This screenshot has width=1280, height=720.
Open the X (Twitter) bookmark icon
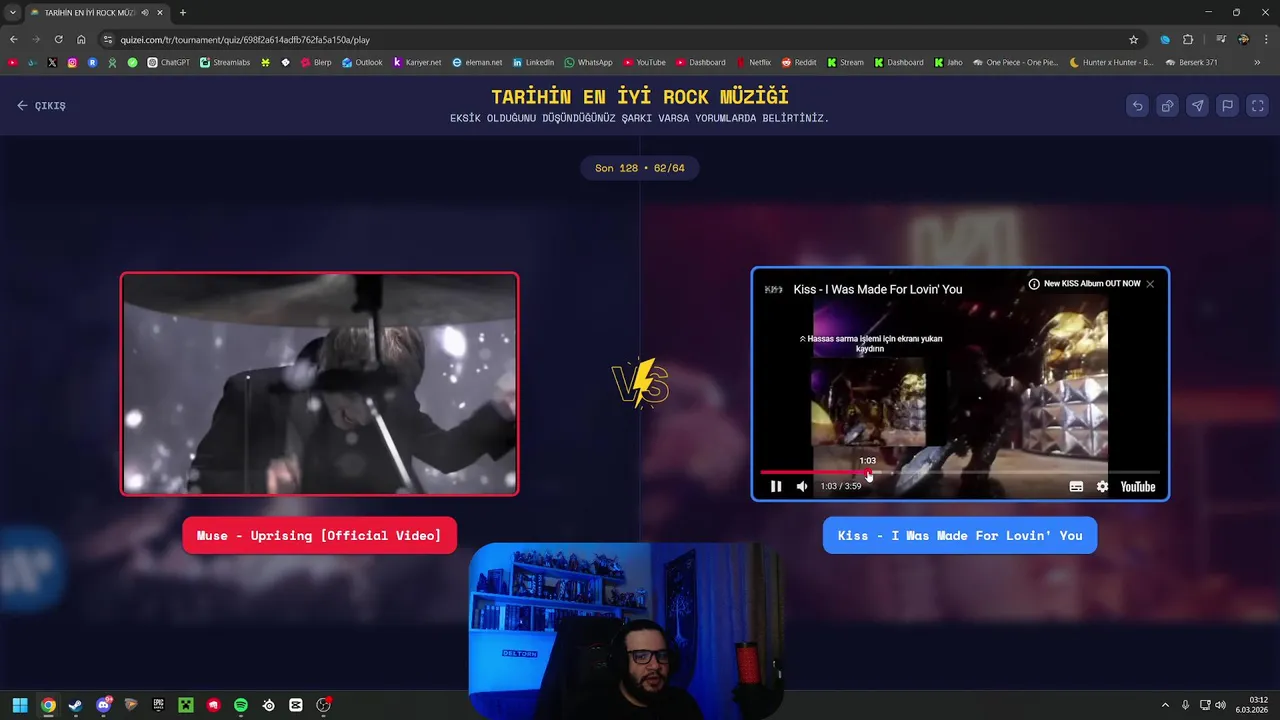tap(52, 62)
